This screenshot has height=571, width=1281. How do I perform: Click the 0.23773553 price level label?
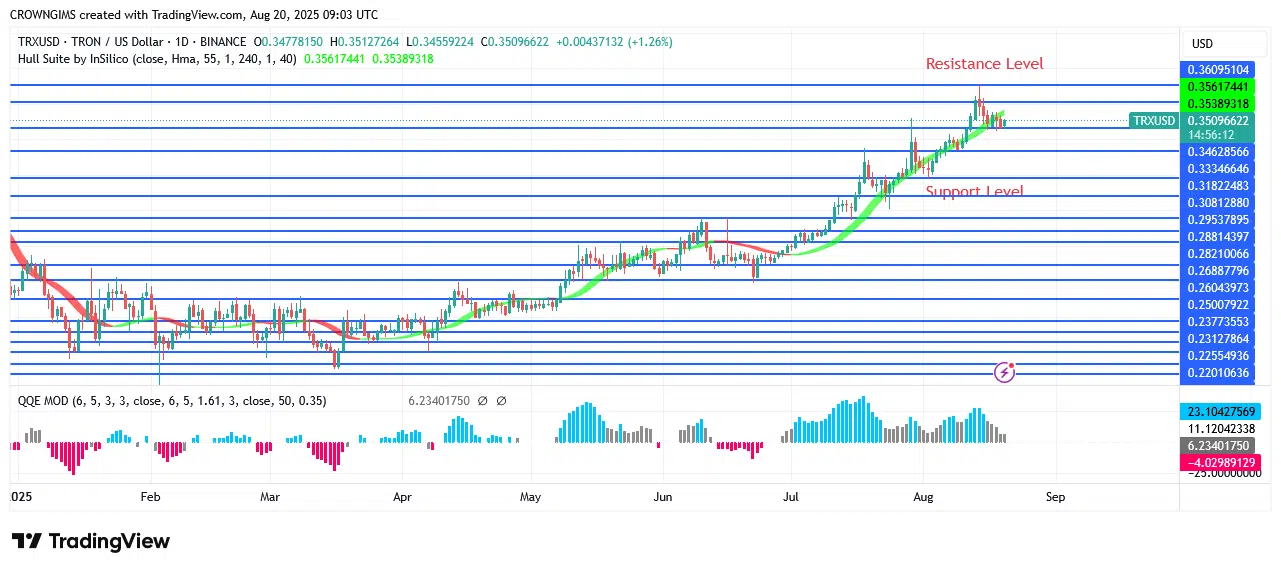tap(1218, 321)
